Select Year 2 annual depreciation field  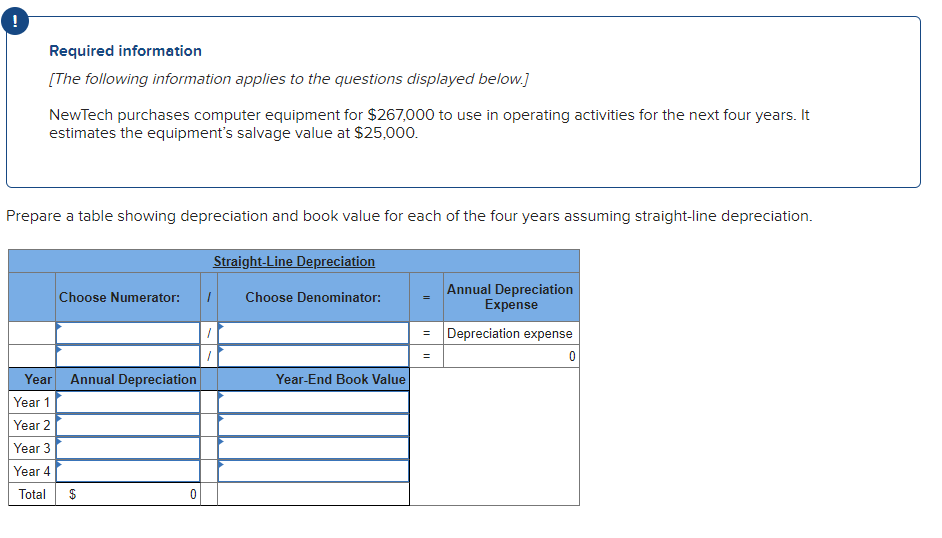click(128, 425)
